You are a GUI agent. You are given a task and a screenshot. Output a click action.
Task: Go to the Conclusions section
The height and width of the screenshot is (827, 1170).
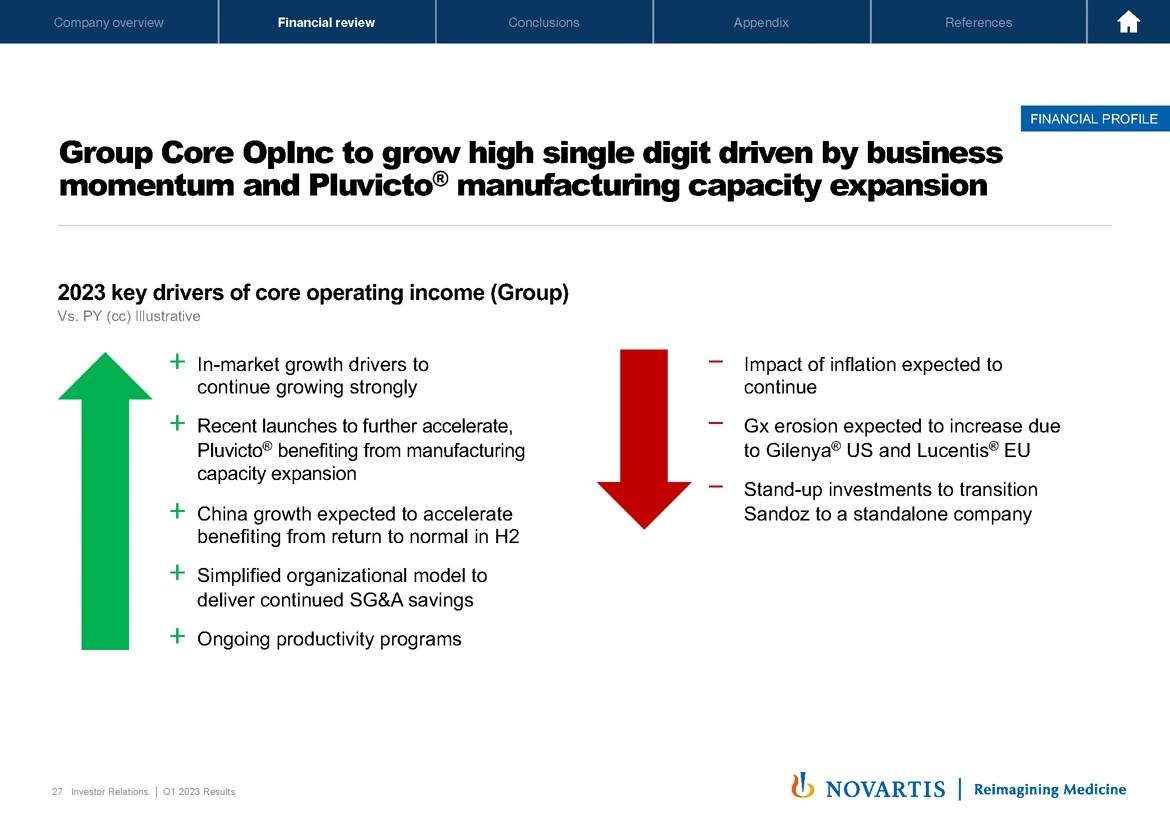click(x=543, y=22)
